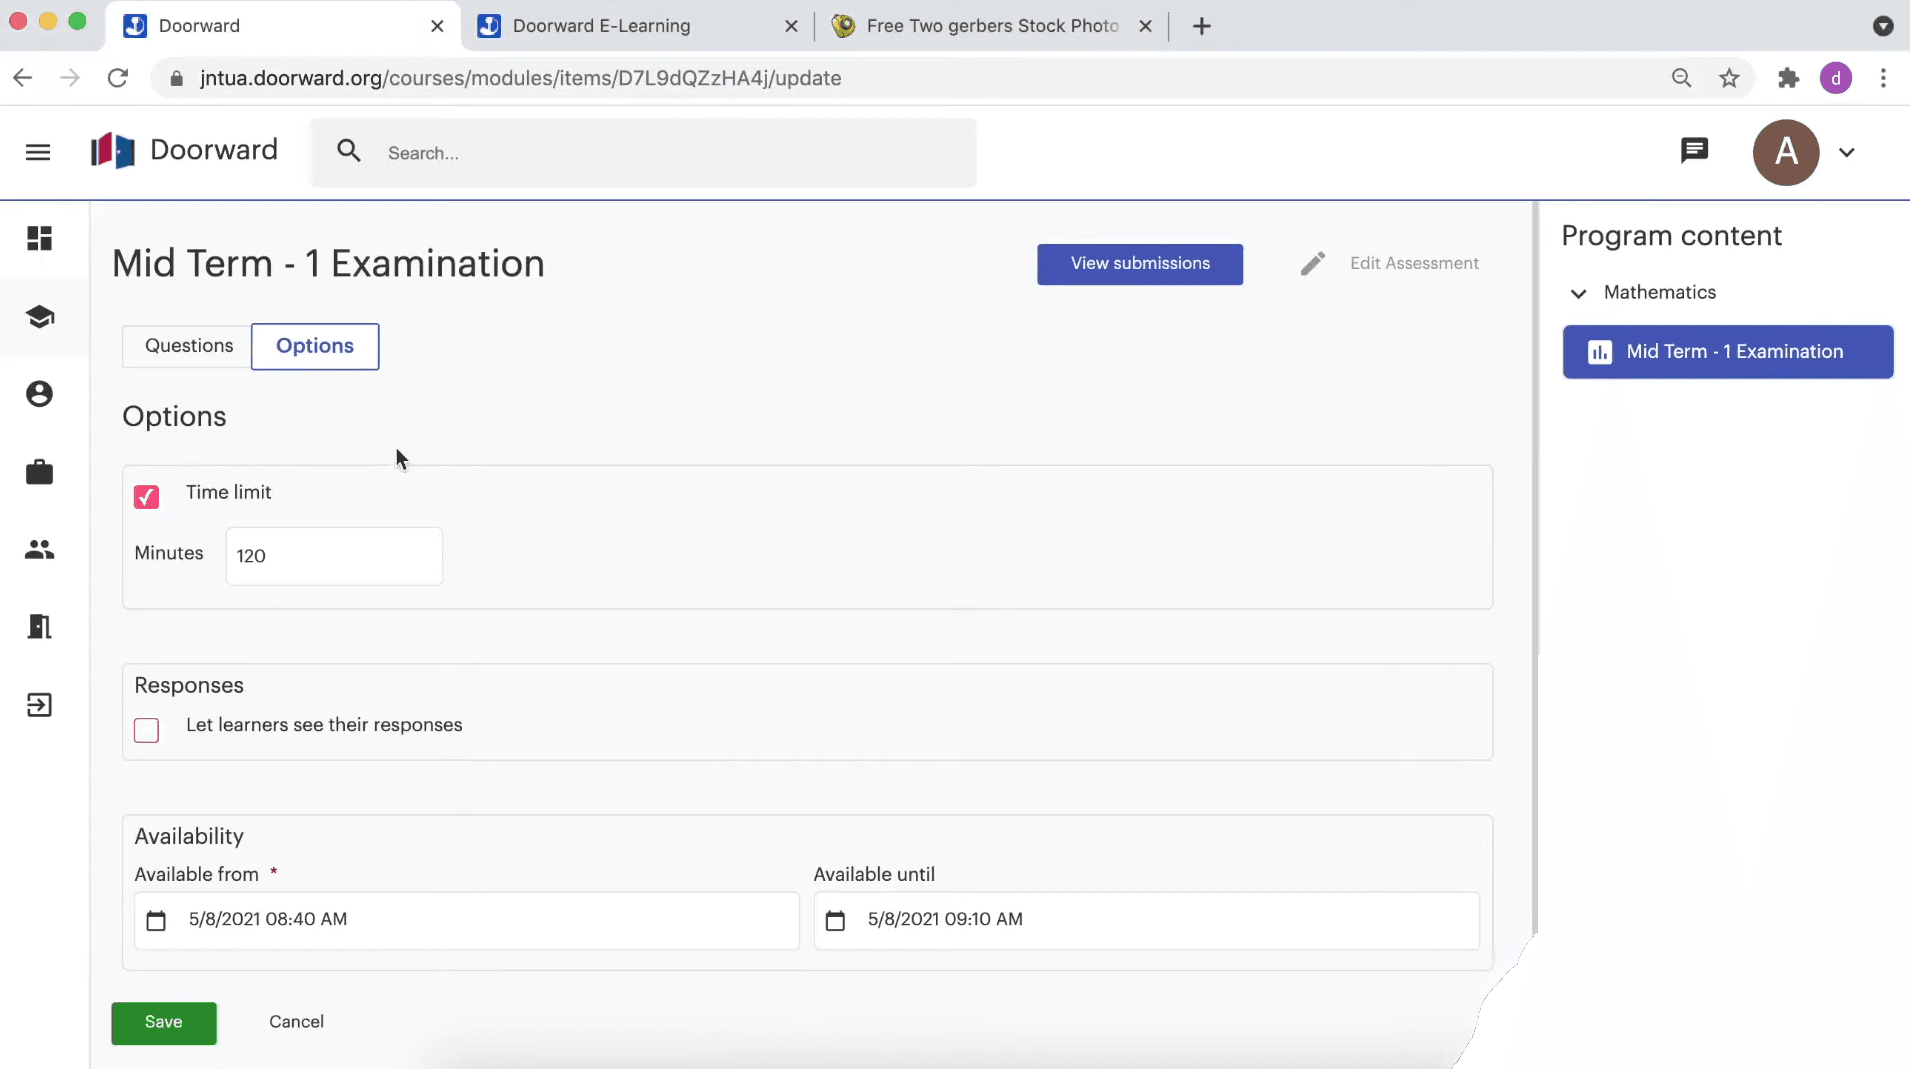This screenshot has height=1069, width=1910.
Task: Open the 'Available until' calendar picker
Action: pyautogui.click(x=836, y=920)
